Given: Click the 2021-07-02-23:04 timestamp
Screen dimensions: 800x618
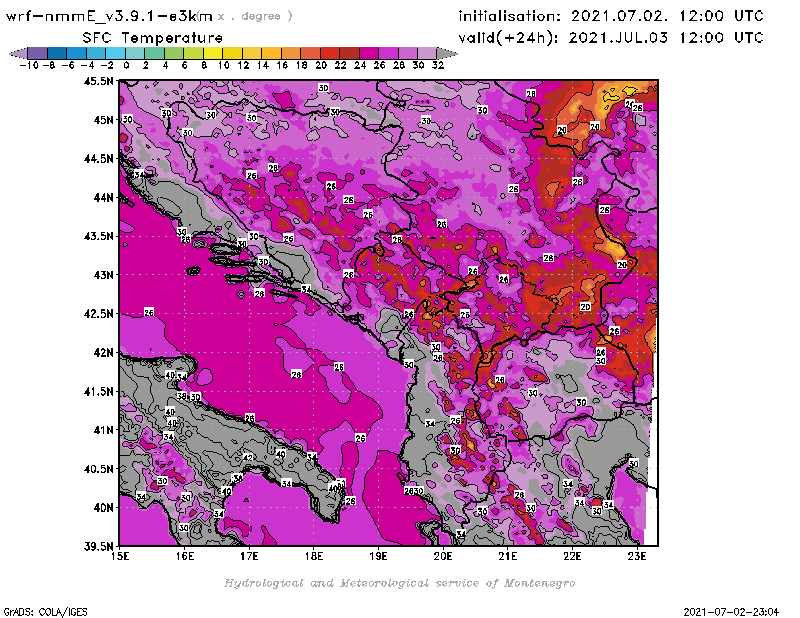Looking at the screenshot, I should pos(731,611).
